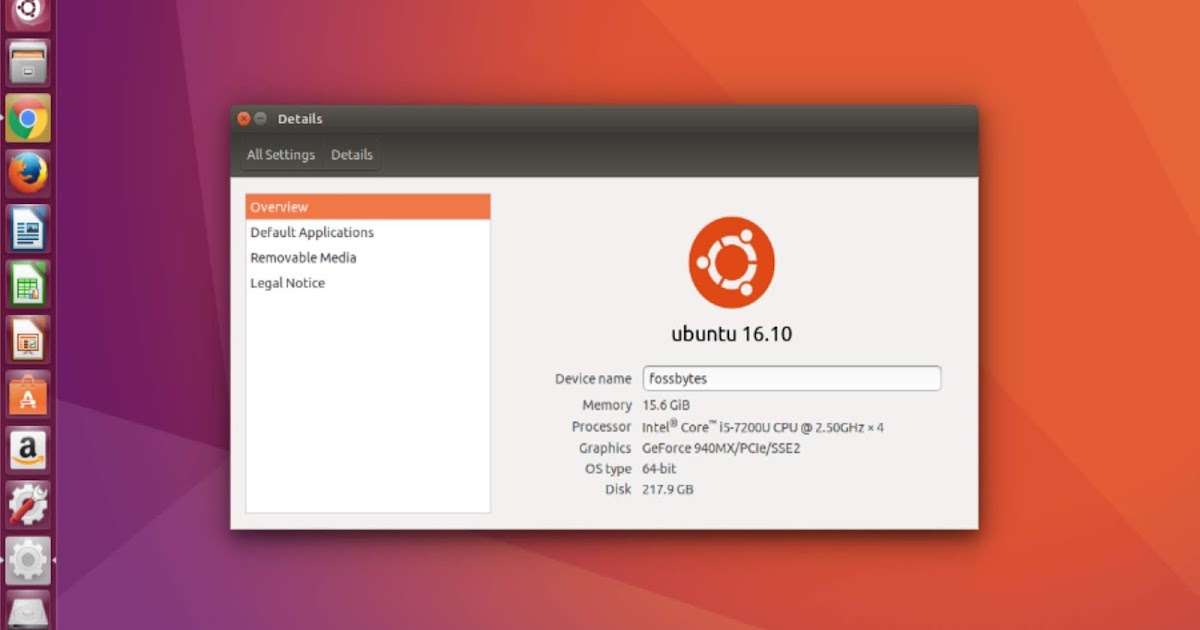This screenshot has width=1200, height=630.
Task: Click the Memory value '15.6 GiB'
Action: [666, 405]
